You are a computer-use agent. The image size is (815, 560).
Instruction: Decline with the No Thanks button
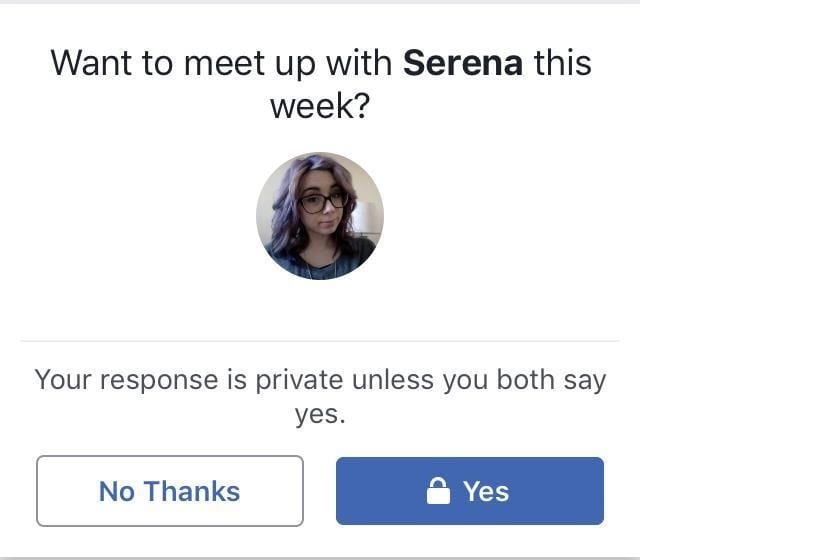pos(170,491)
